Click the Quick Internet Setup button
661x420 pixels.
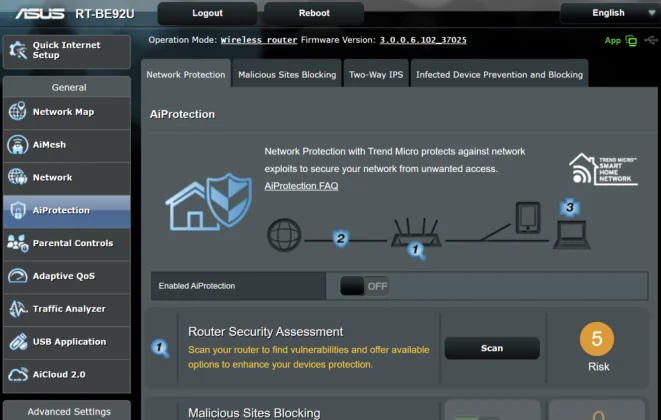[x=67, y=51]
